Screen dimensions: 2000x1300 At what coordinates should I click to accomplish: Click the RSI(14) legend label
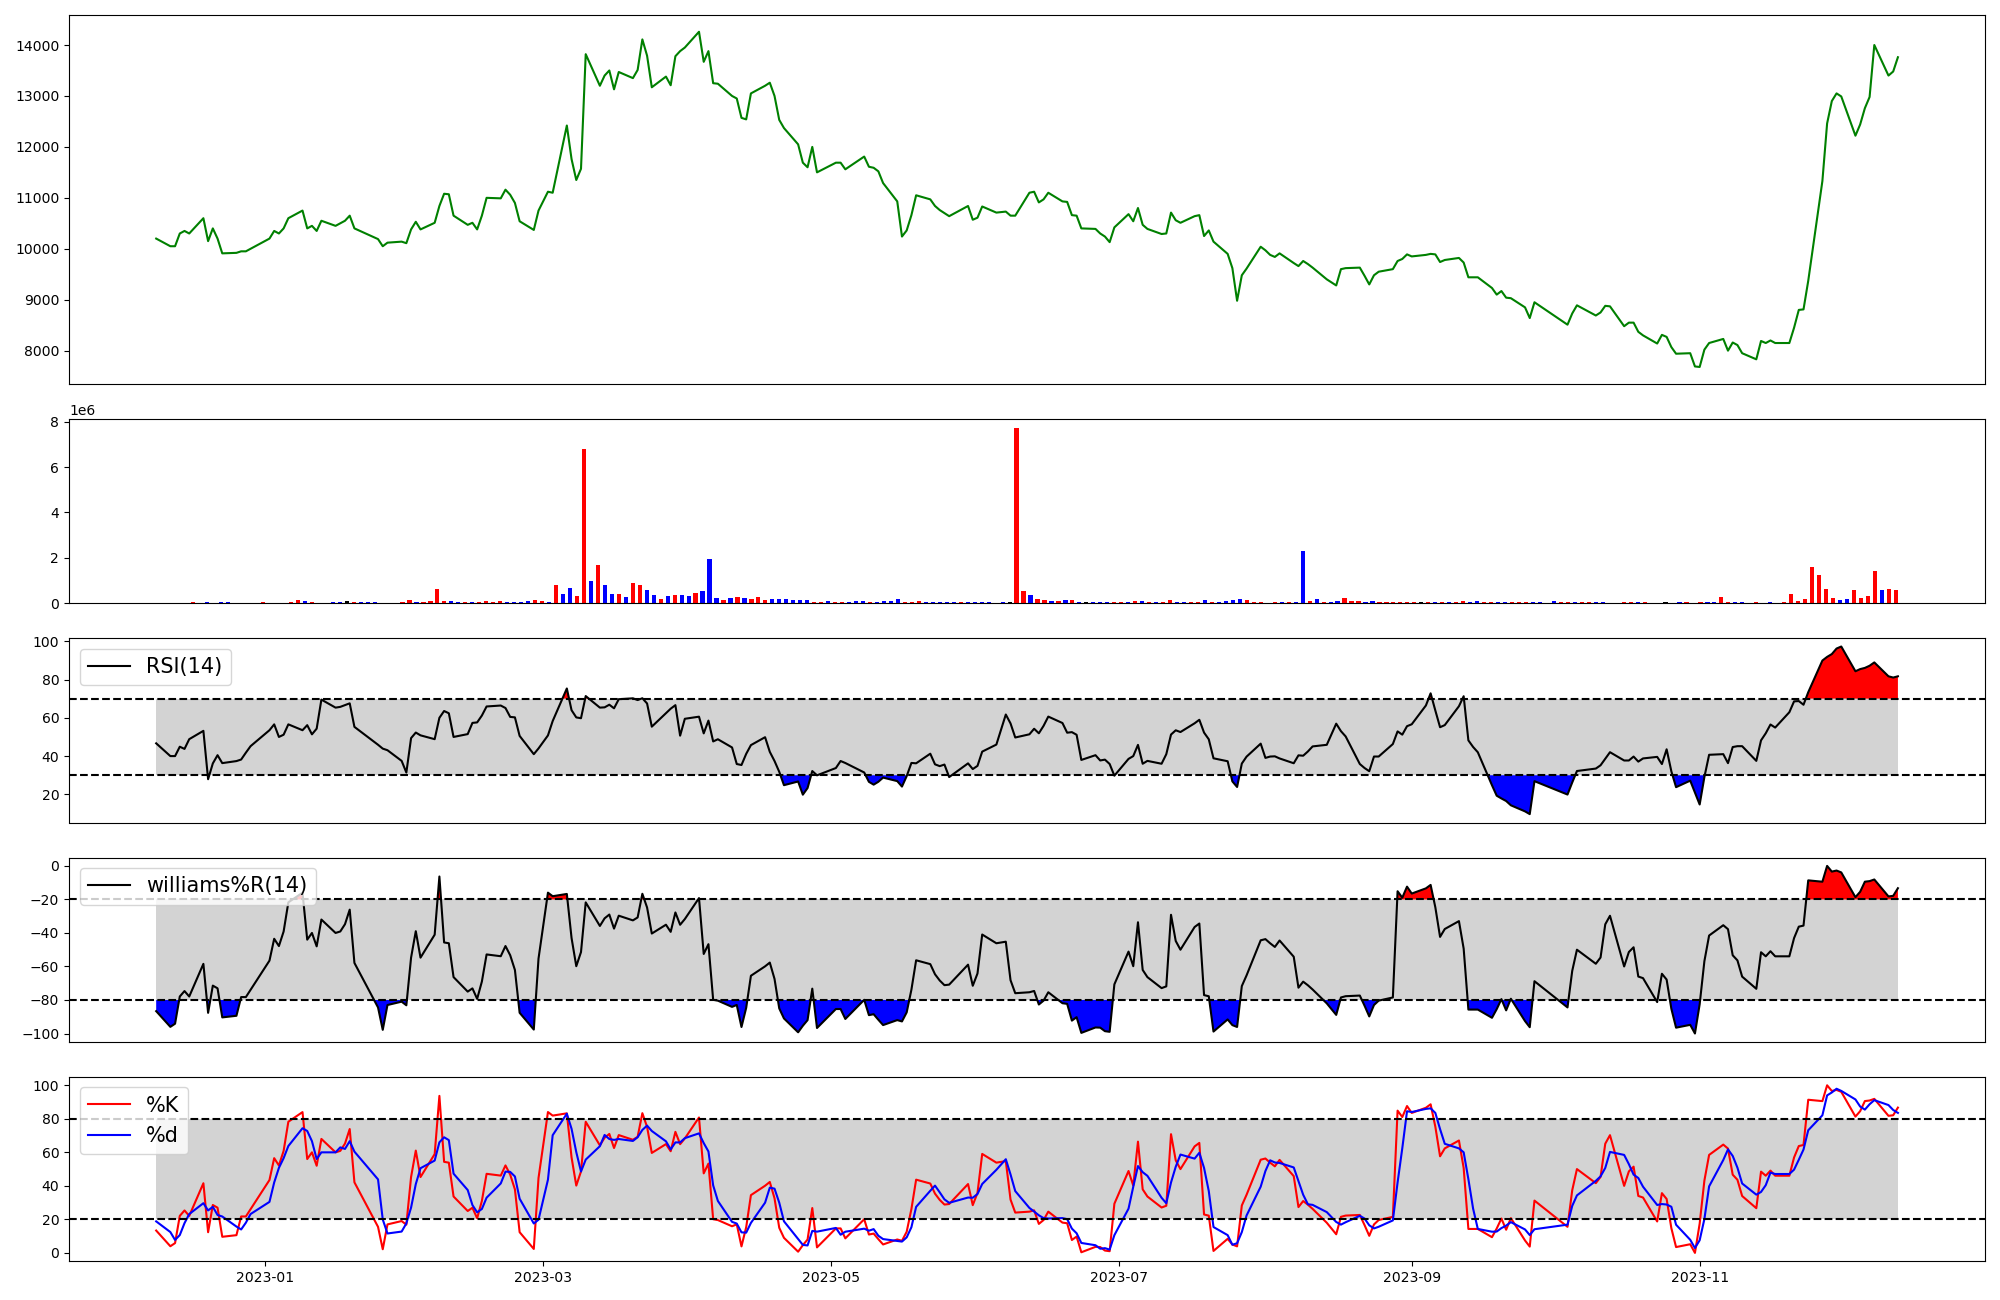click(183, 666)
